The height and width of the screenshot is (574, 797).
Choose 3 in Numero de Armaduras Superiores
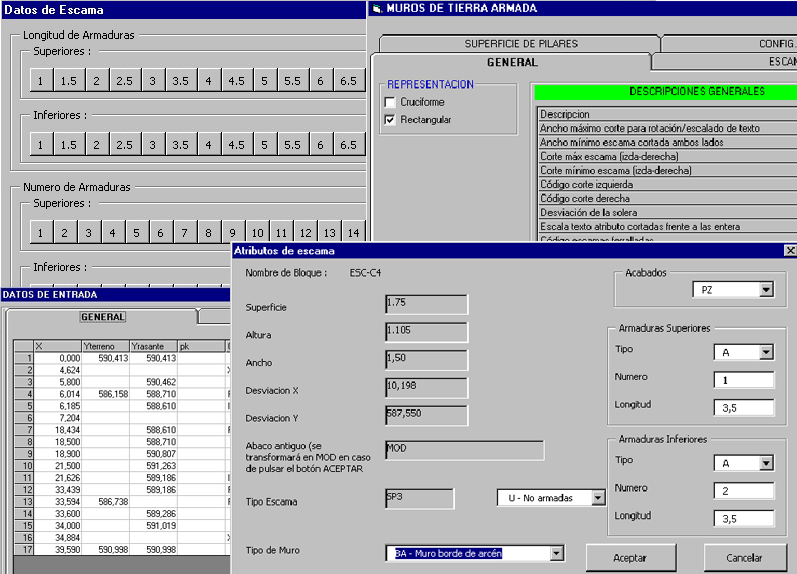pyautogui.click(x=88, y=233)
